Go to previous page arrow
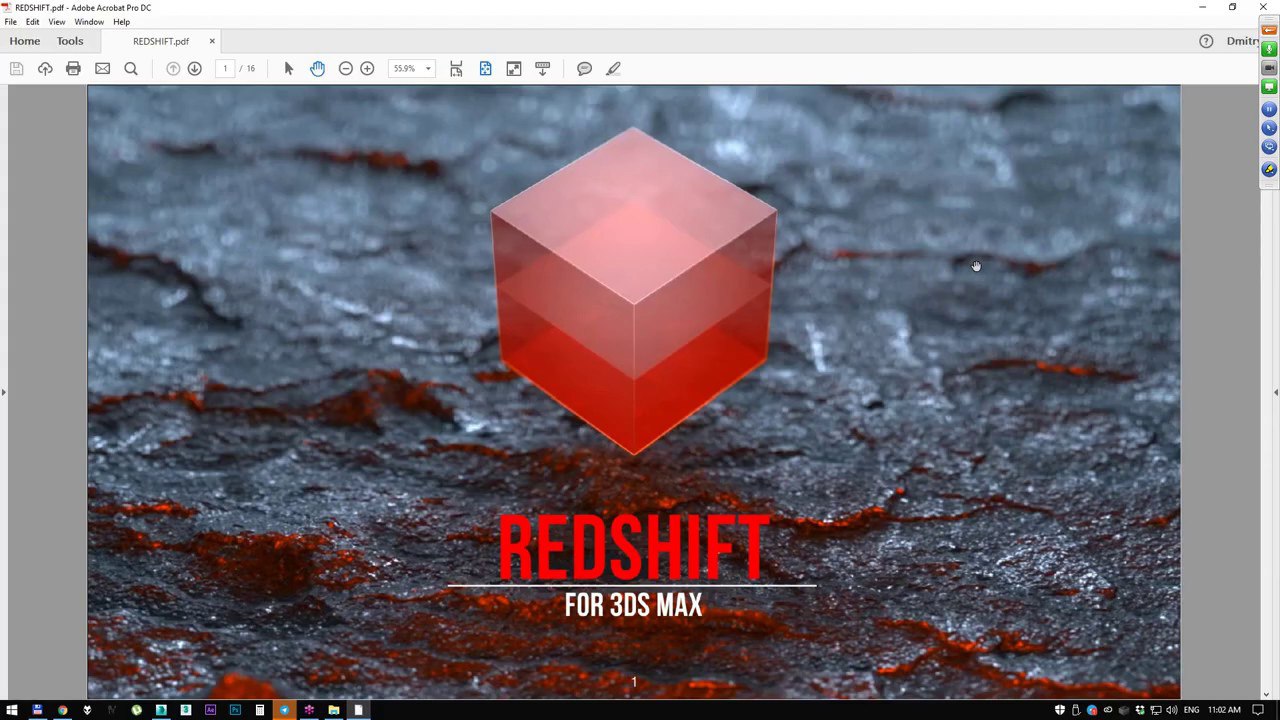The image size is (1280, 720). pyautogui.click(x=173, y=68)
